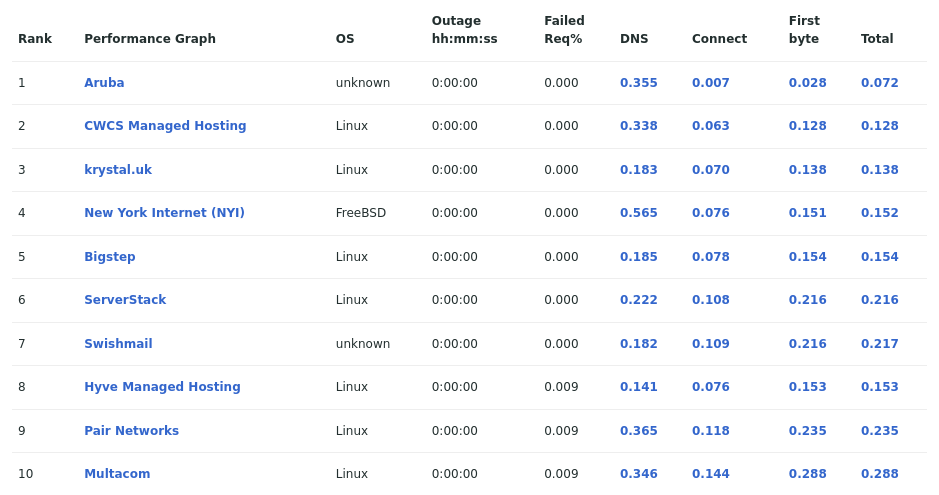Image resolution: width=939 pixels, height=495 pixels.
Task: Click Outage hh:mm:ss column header
Action: pyautogui.click(x=465, y=29)
